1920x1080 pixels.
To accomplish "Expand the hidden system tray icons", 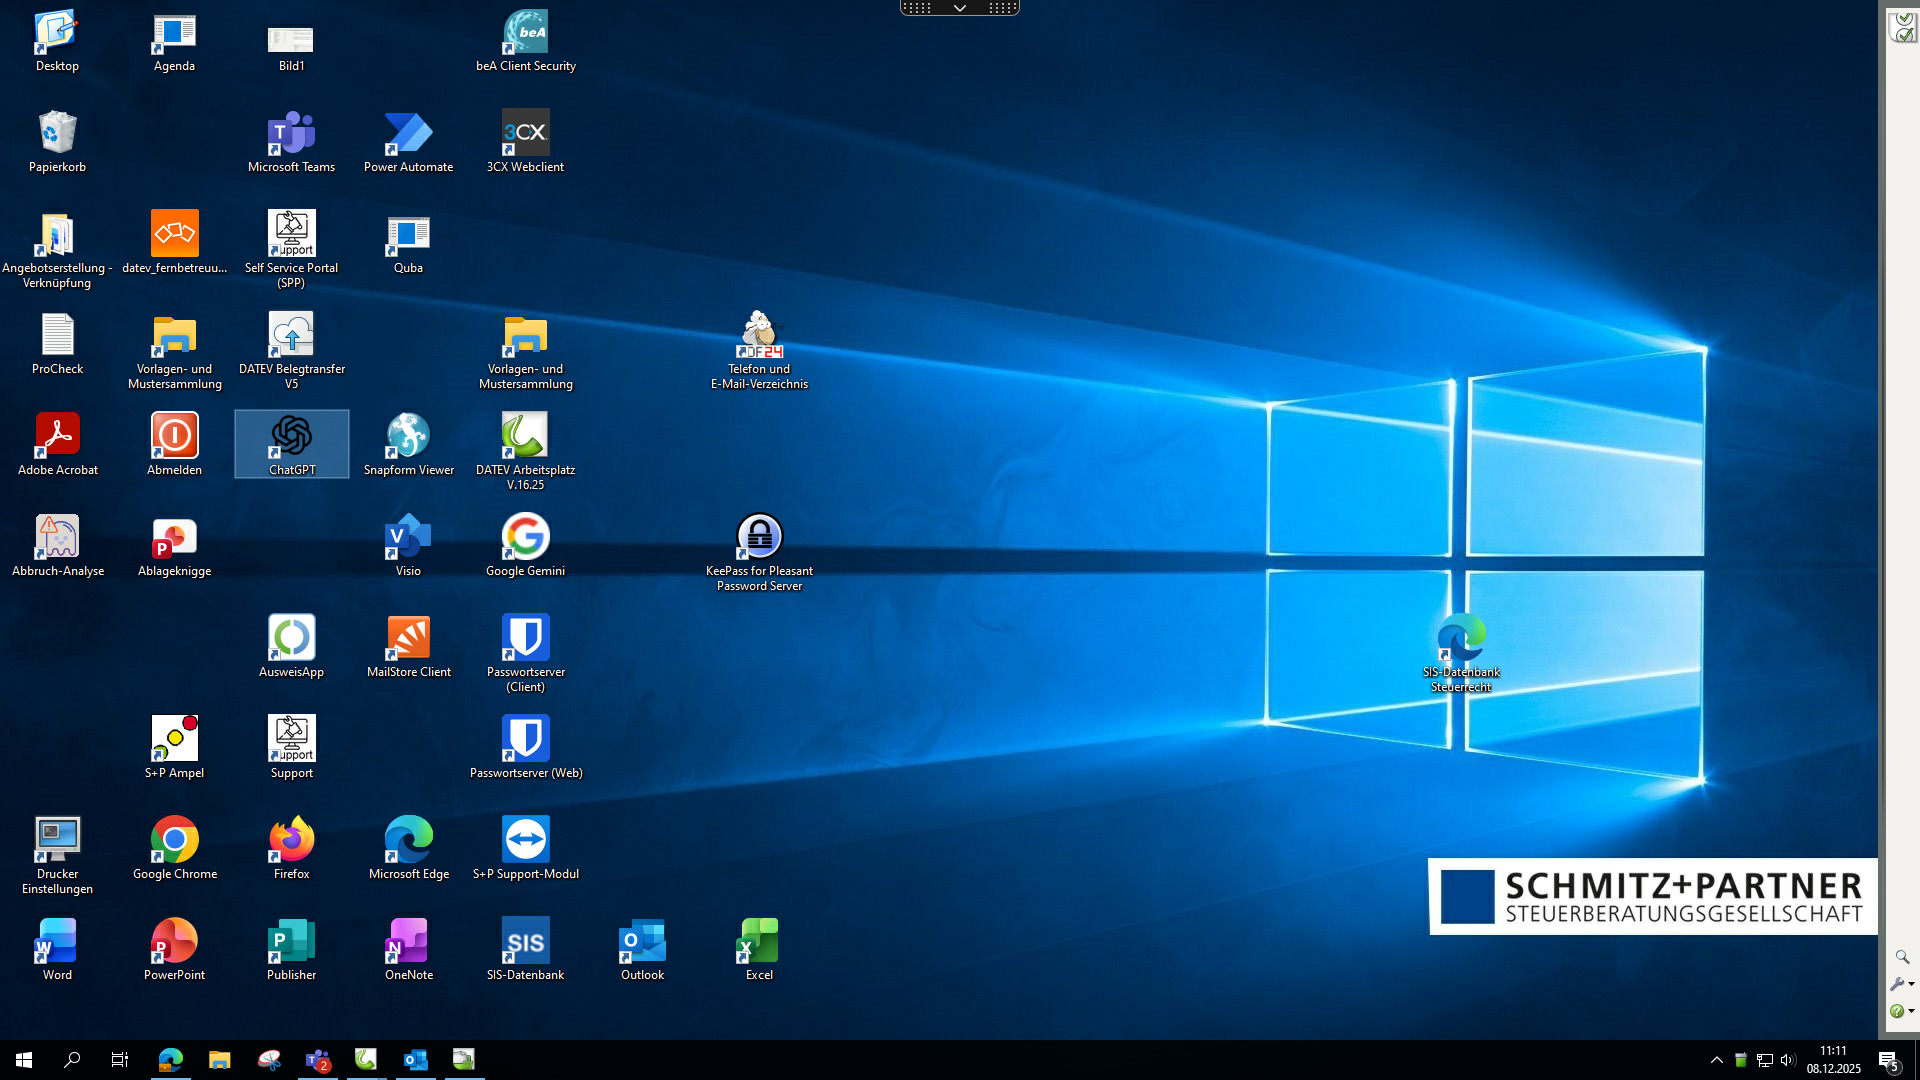I will [x=1716, y=1060].
